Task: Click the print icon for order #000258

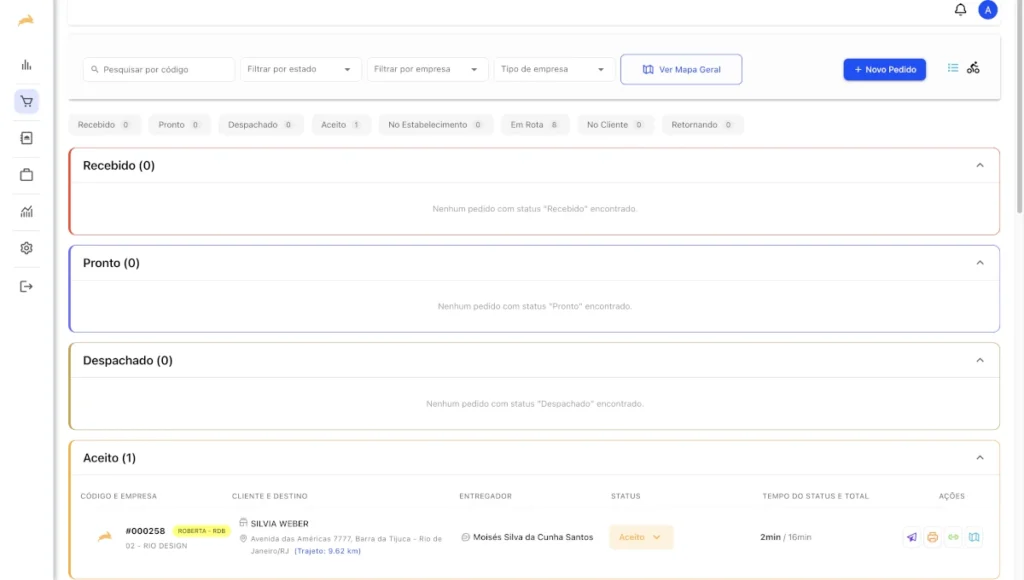Action: click(933, 537)
